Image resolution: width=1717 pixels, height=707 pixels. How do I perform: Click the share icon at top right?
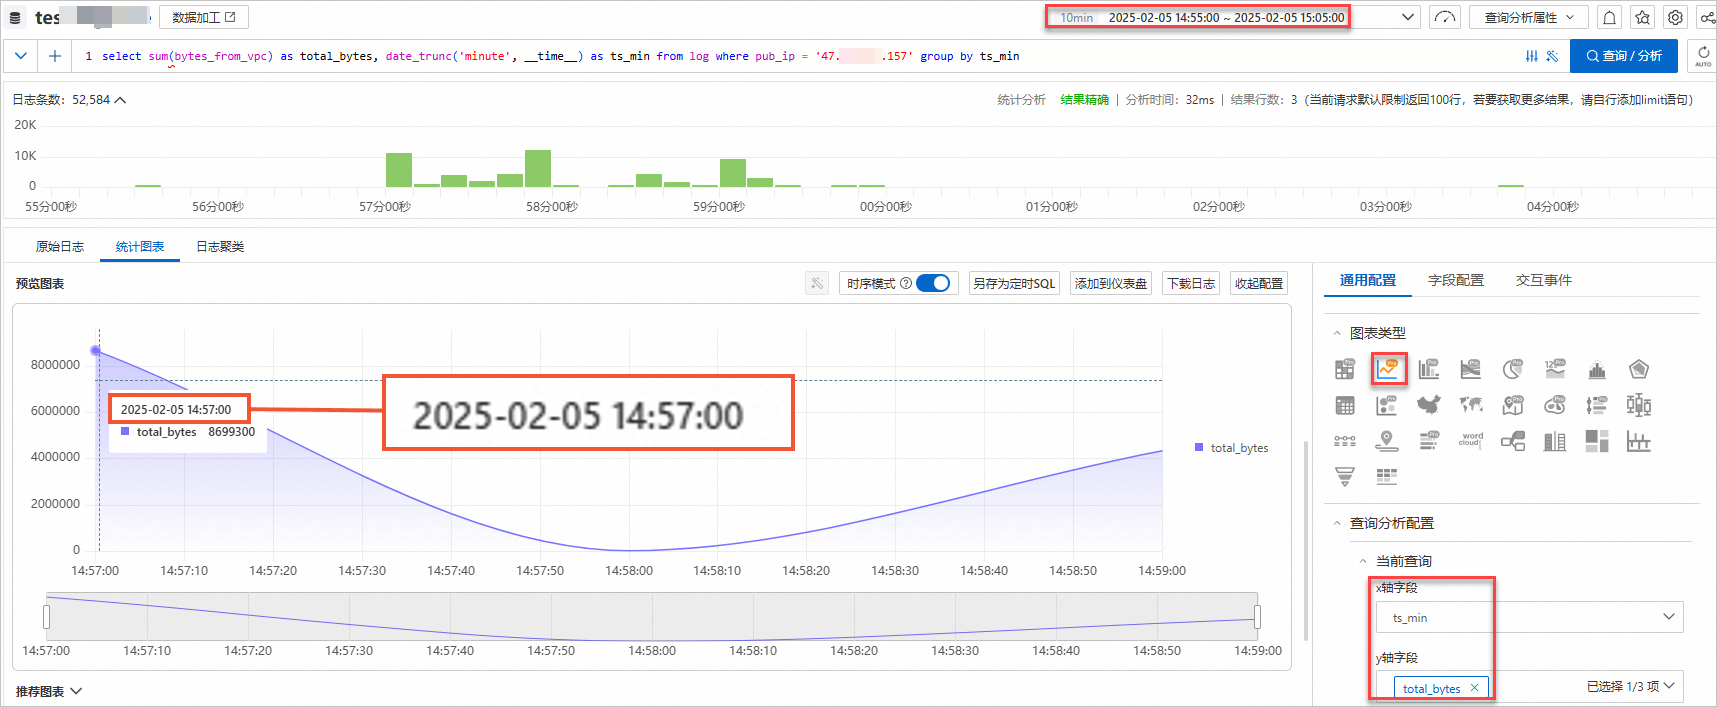(x=1707, y=17)
